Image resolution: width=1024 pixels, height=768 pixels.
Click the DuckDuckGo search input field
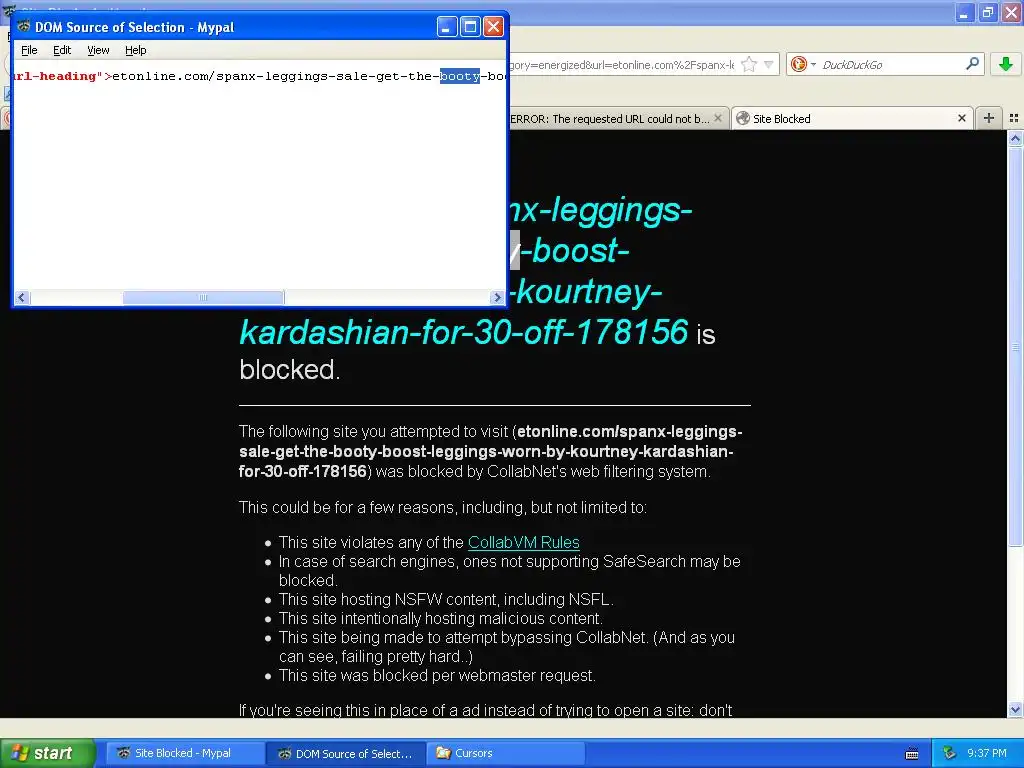click(x=891, y=65)
